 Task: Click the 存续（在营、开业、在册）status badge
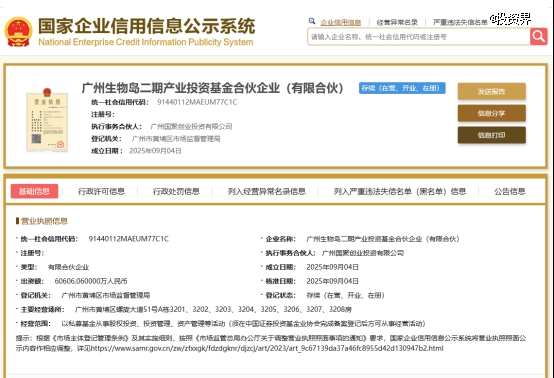[402, 88]
